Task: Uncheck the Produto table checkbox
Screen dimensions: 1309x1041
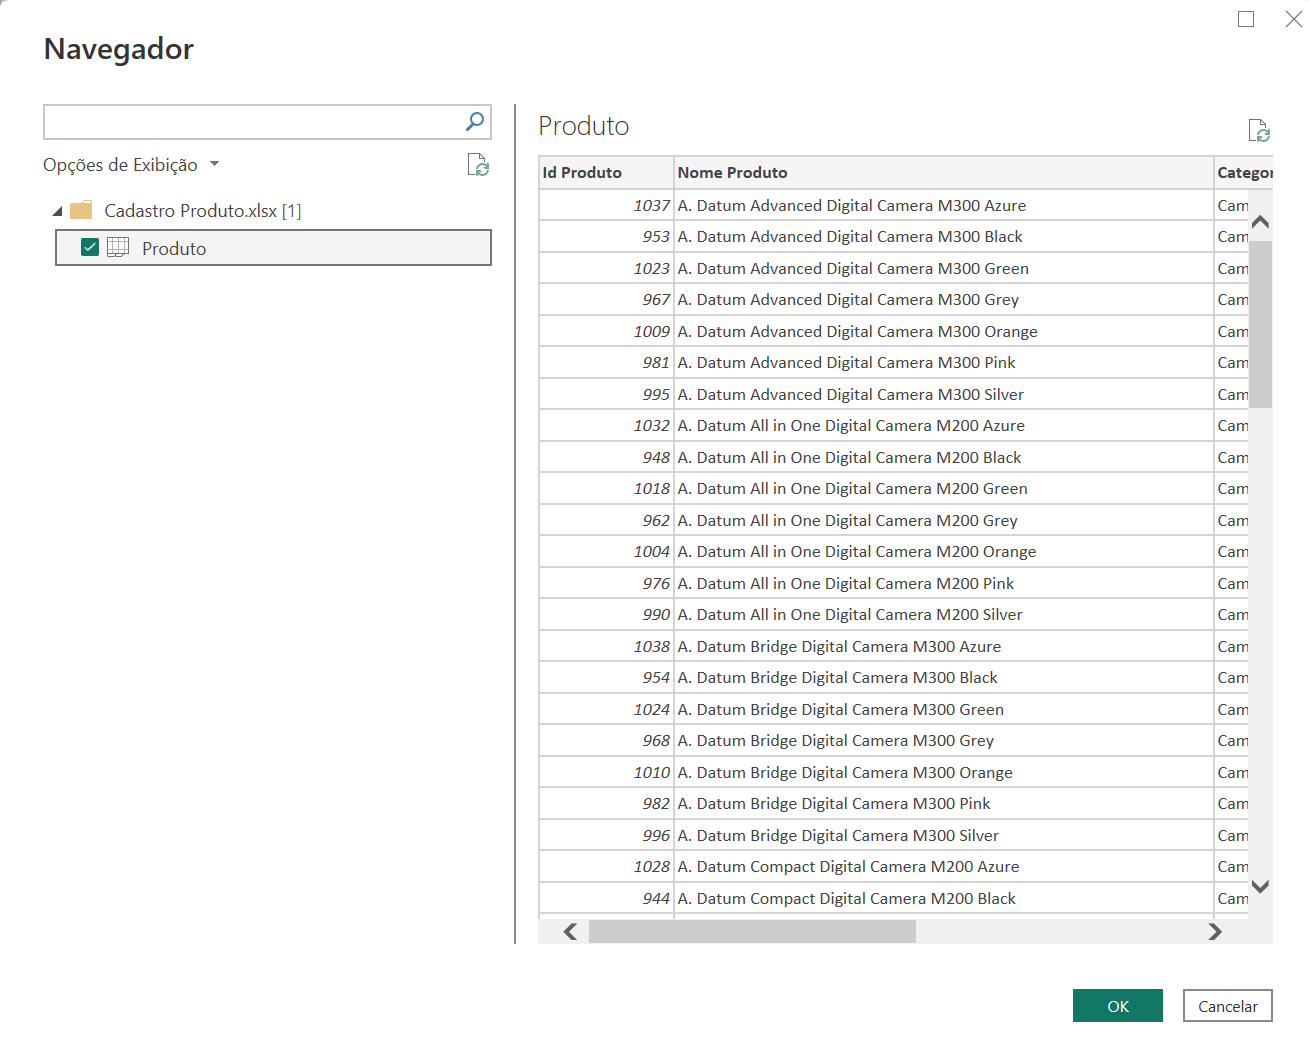Action: coord(90,247)
